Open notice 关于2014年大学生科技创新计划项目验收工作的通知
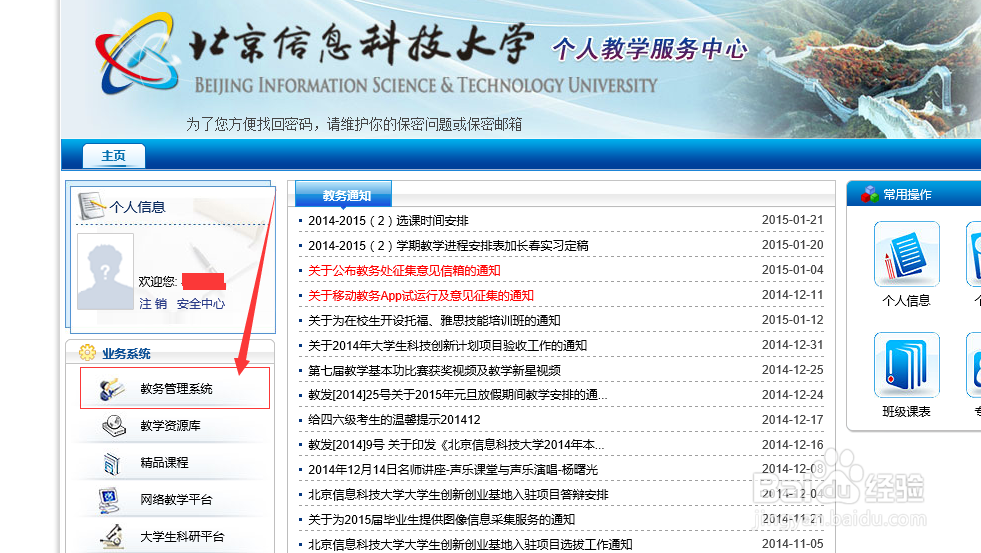 pyautogui.click(x=447, y=346)
